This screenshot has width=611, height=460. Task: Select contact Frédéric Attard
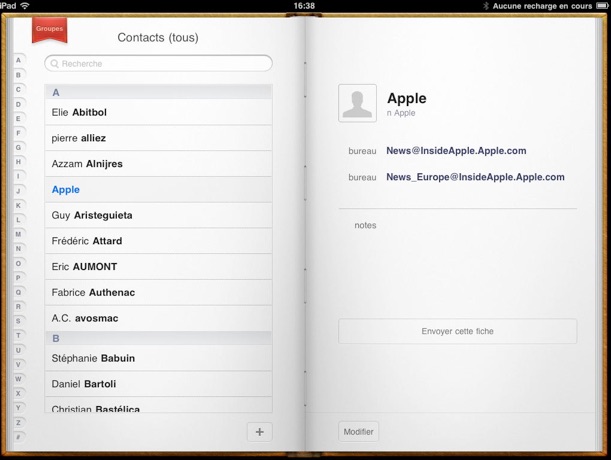coord(158,241)
